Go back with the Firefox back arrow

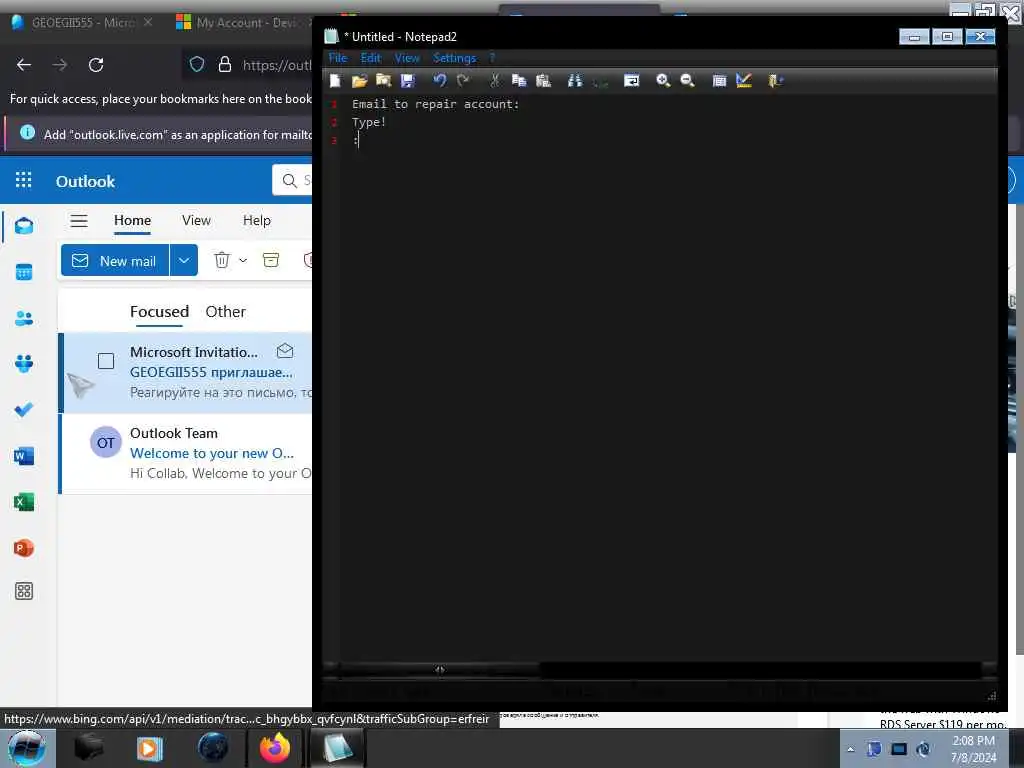24,65
